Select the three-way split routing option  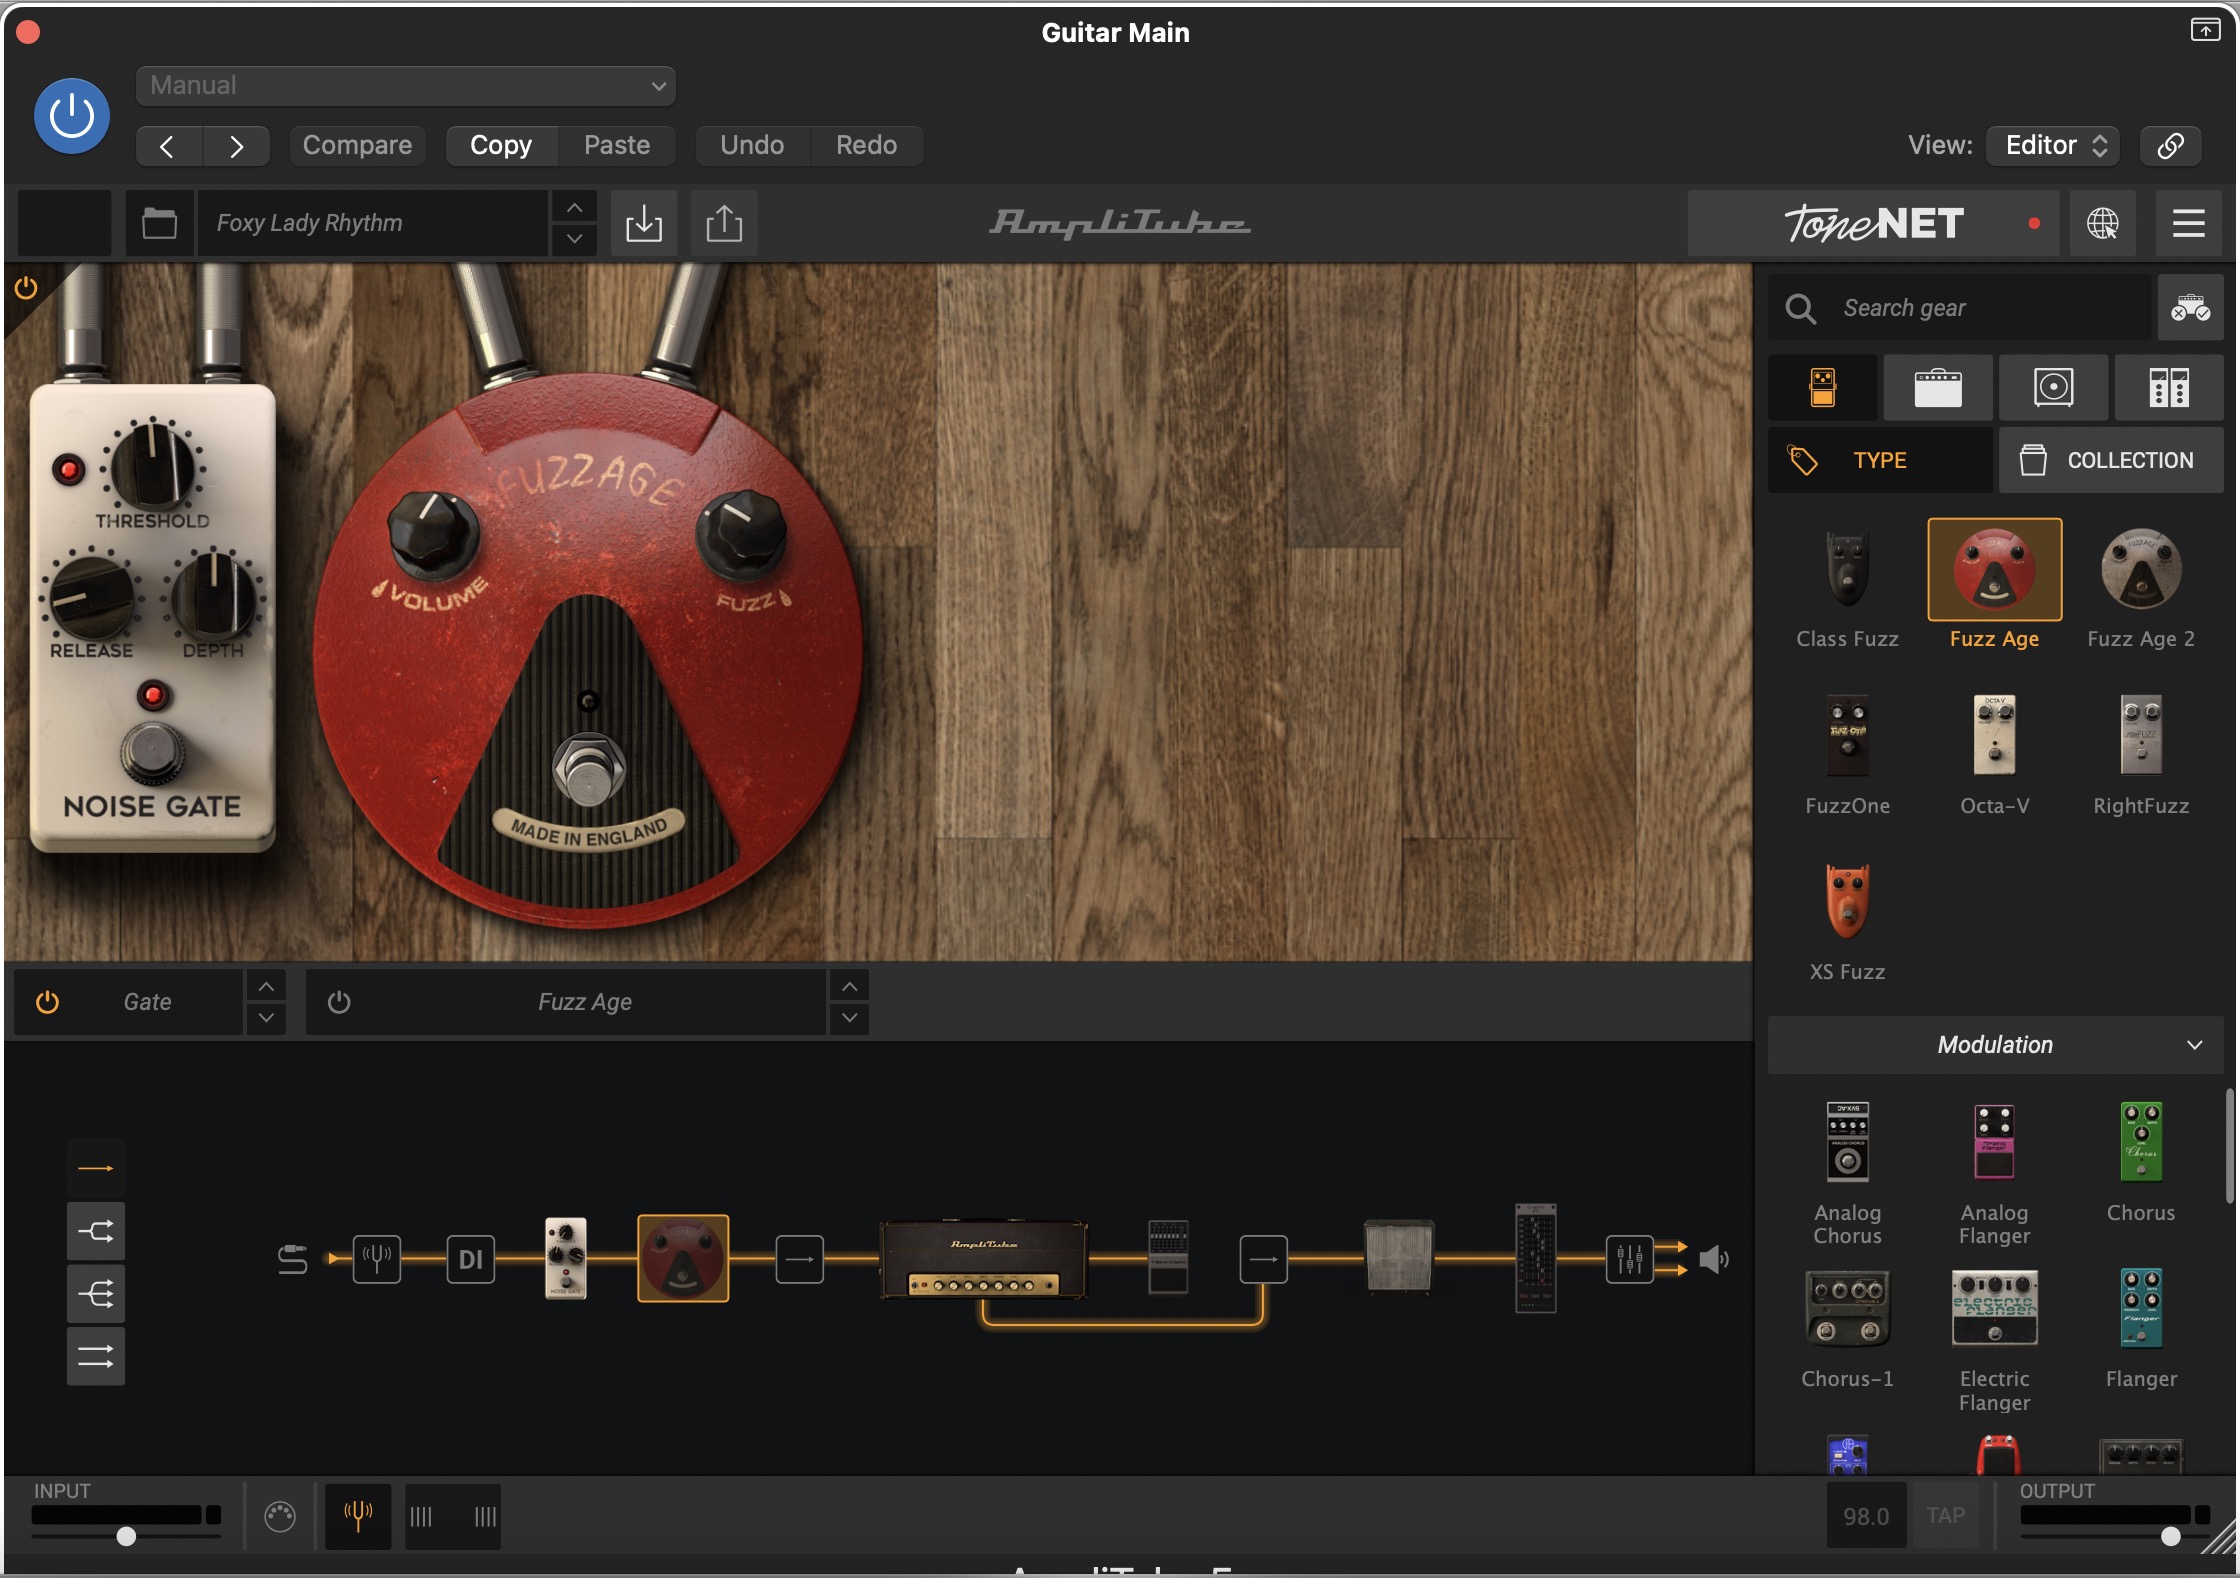96,1295
